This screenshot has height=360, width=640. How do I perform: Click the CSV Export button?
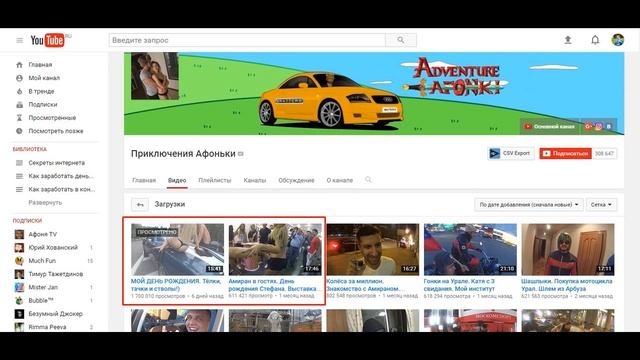(x=511, y=153)
